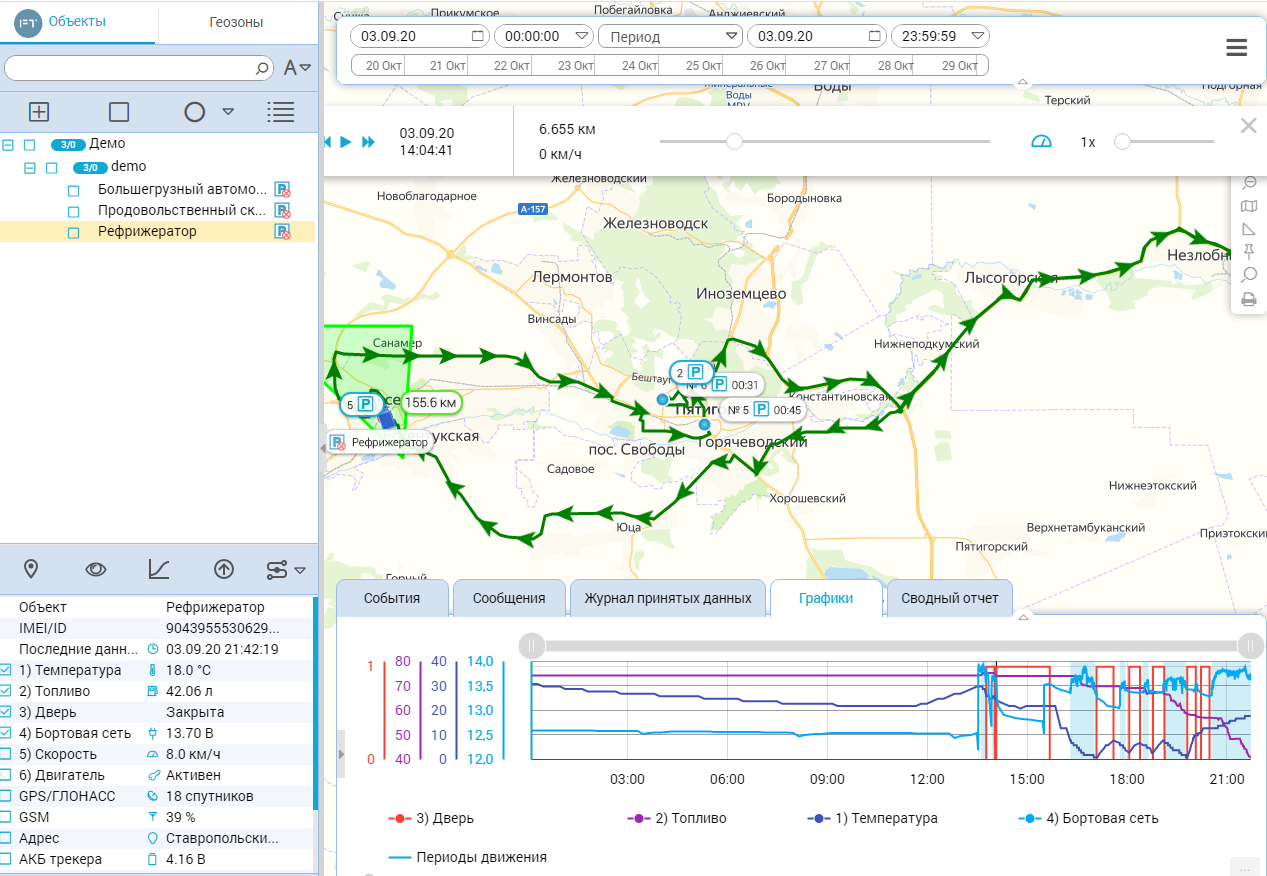Screen dimensions: 1267x876
Task: Click the calendar icon of the start date field
Action: (478, 36)
